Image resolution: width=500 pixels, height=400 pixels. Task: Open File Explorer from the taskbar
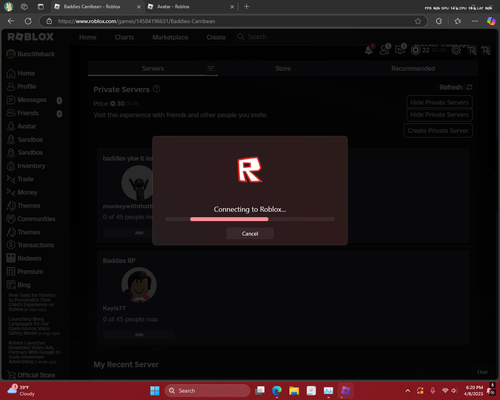coord(294,390)
